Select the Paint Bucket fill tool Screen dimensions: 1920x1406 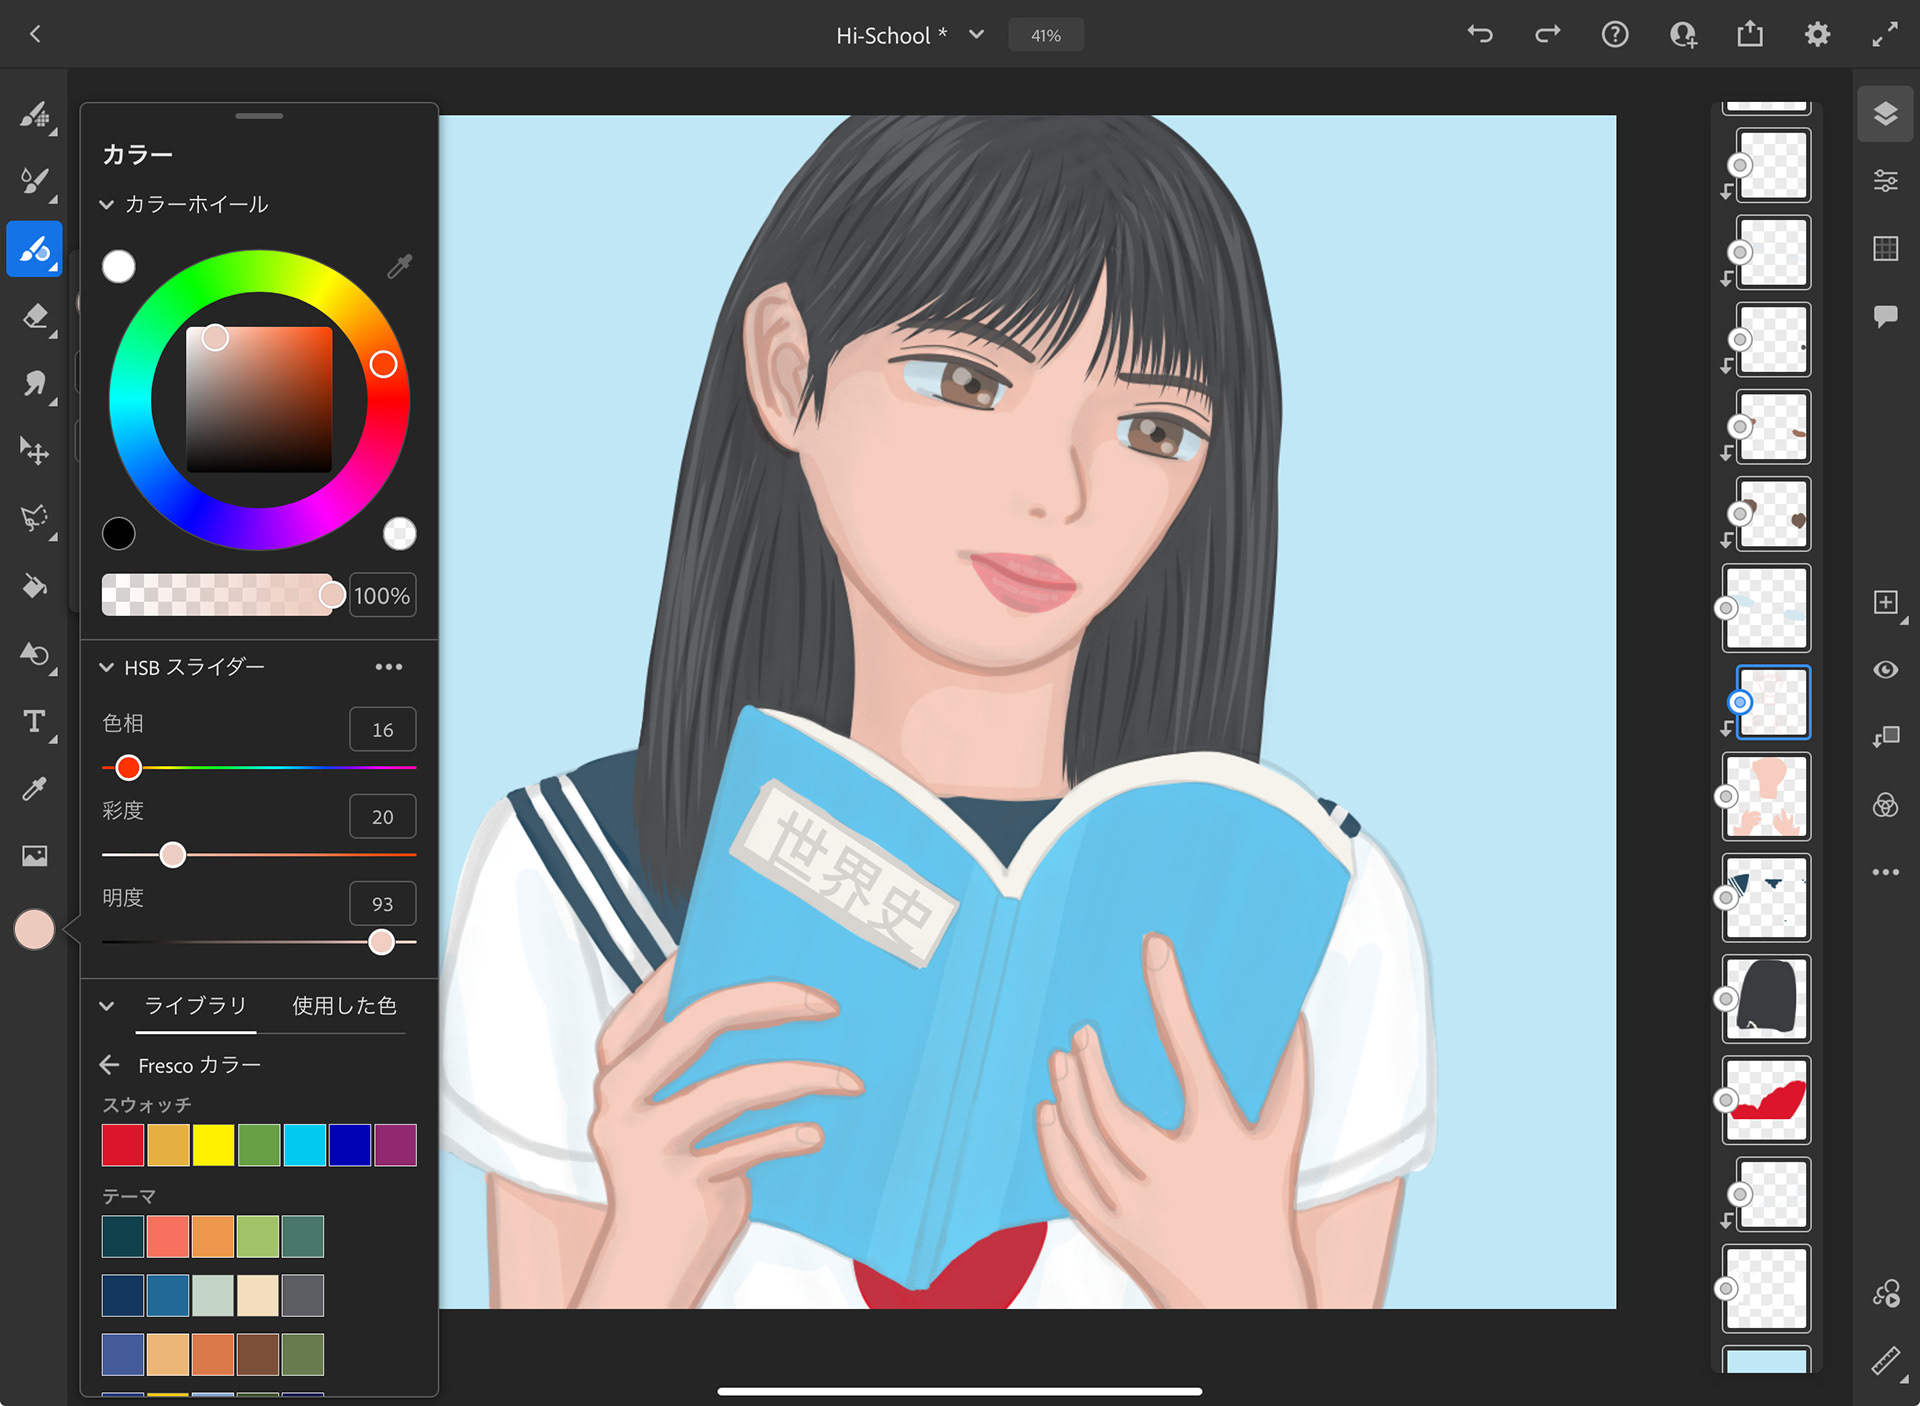pos(35,586)
